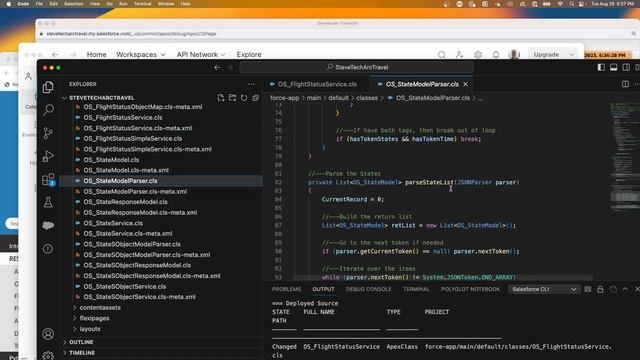Open the Manage gear in activity bar
This screenshot has height=360, width=640.
pos(48,356)
